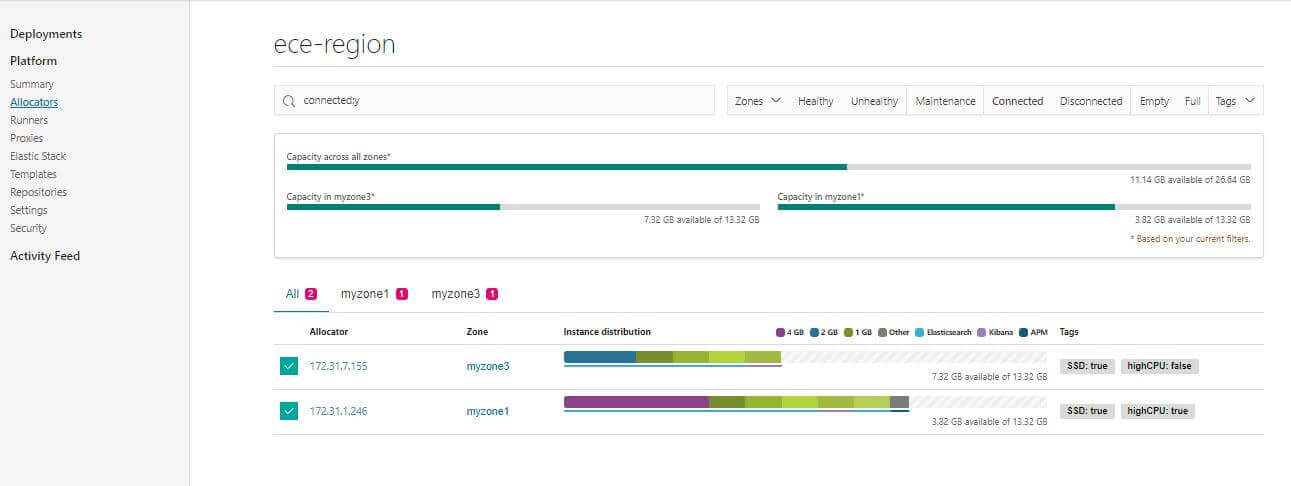1291x486 pixels.
Task: Click the search magnifier icon
Action: [289, 101]
